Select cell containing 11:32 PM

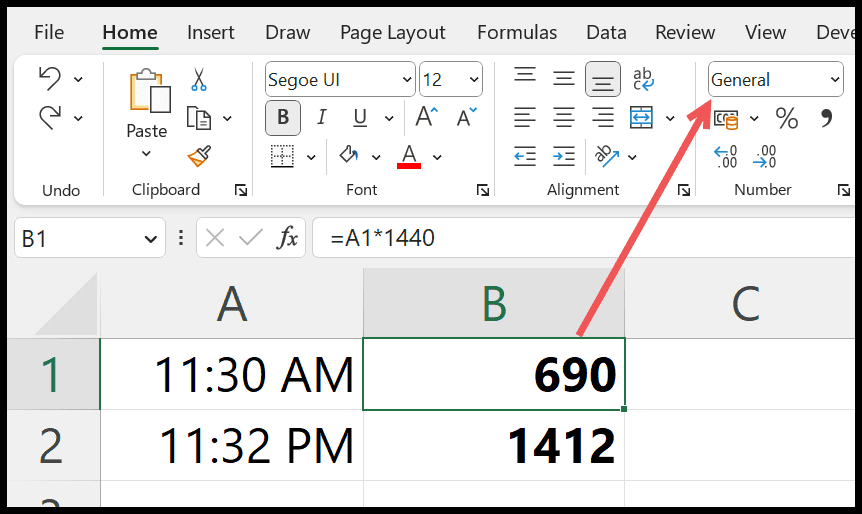point(231,445)
